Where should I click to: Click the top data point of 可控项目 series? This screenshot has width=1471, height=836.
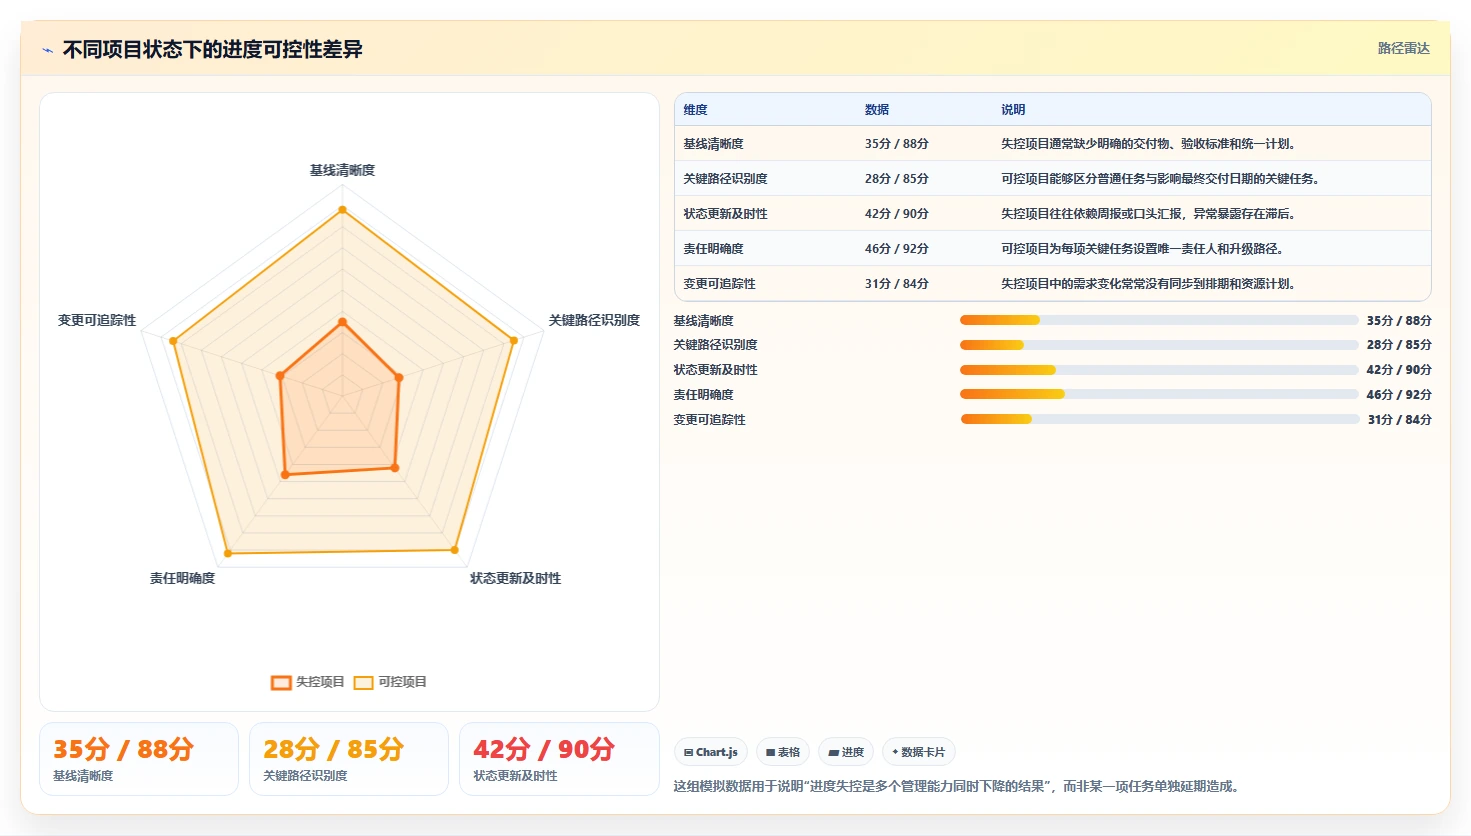click(342, 210)
